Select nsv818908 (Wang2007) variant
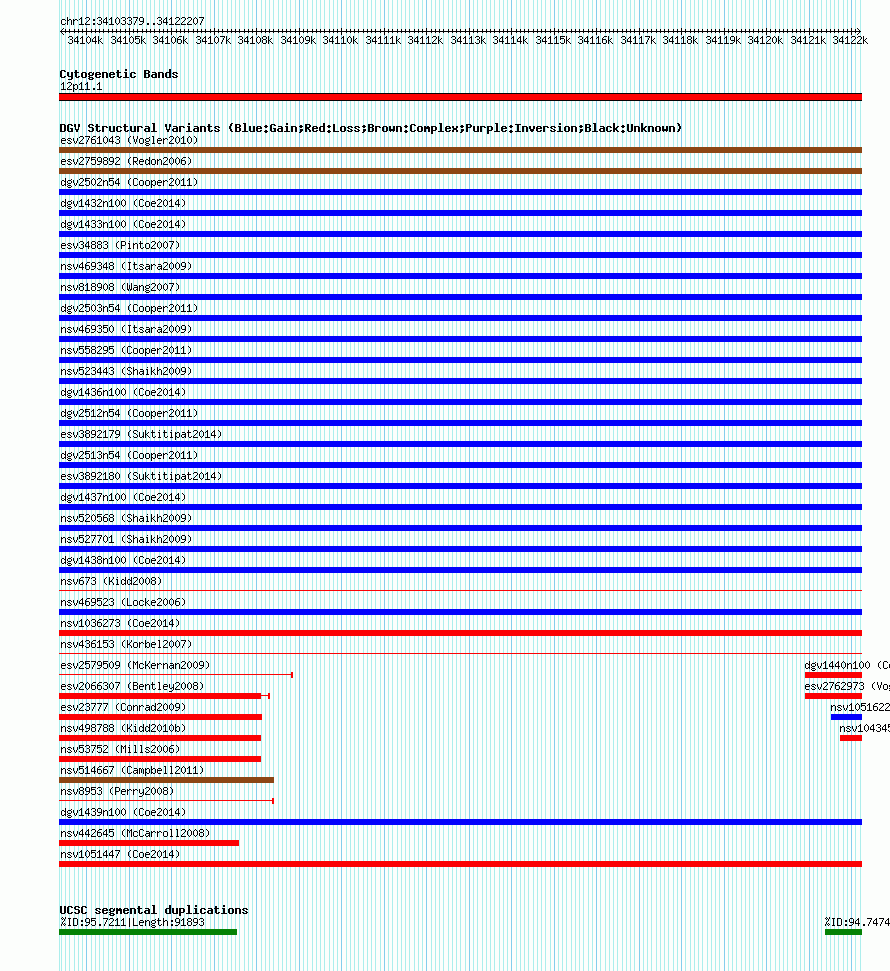This screenshot has width=890, height=971. pyautogui.click(x=120, y=288)
